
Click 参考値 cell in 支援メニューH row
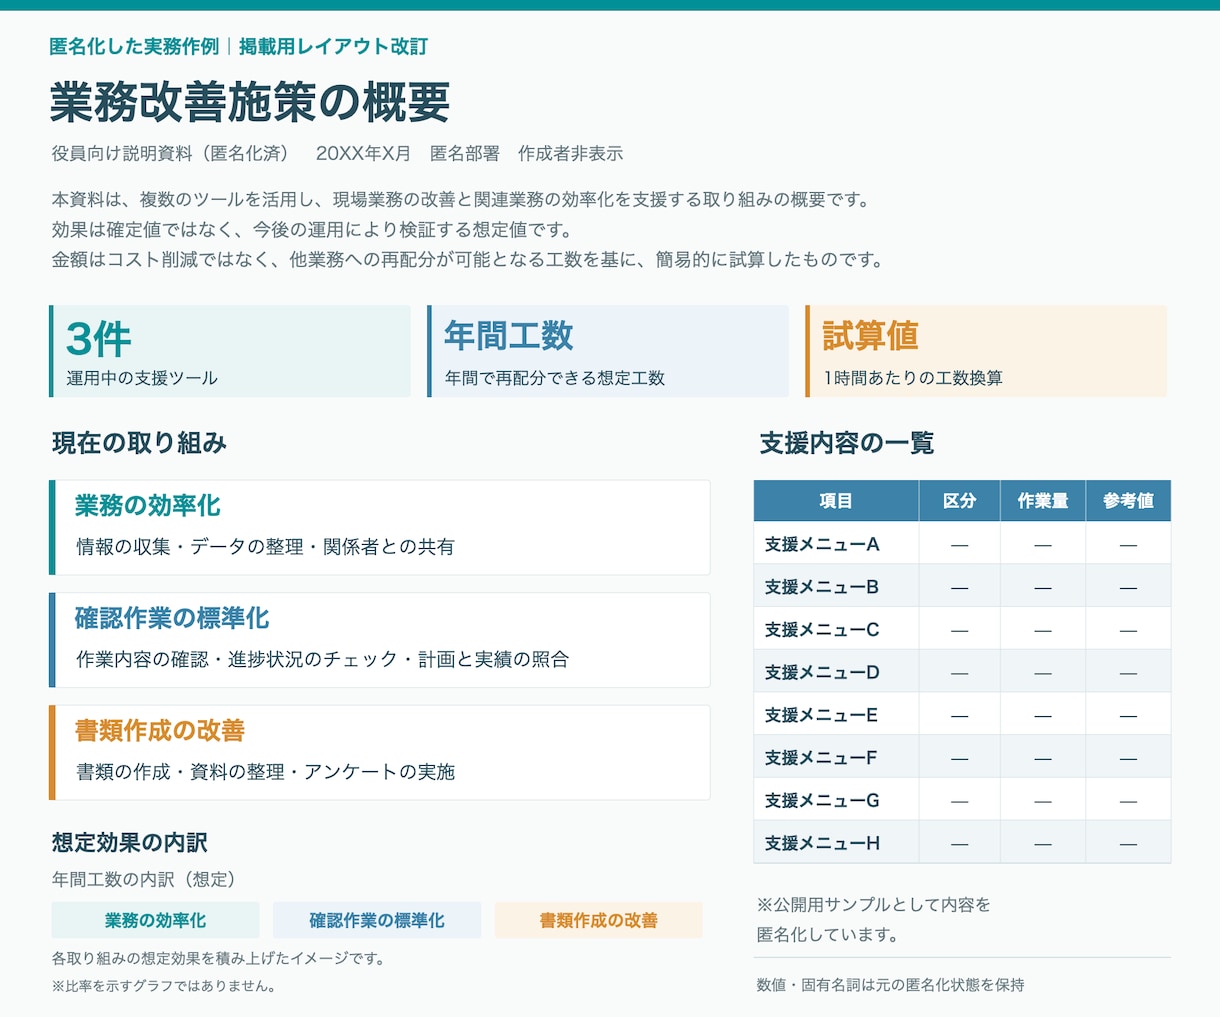[1128, 843]
